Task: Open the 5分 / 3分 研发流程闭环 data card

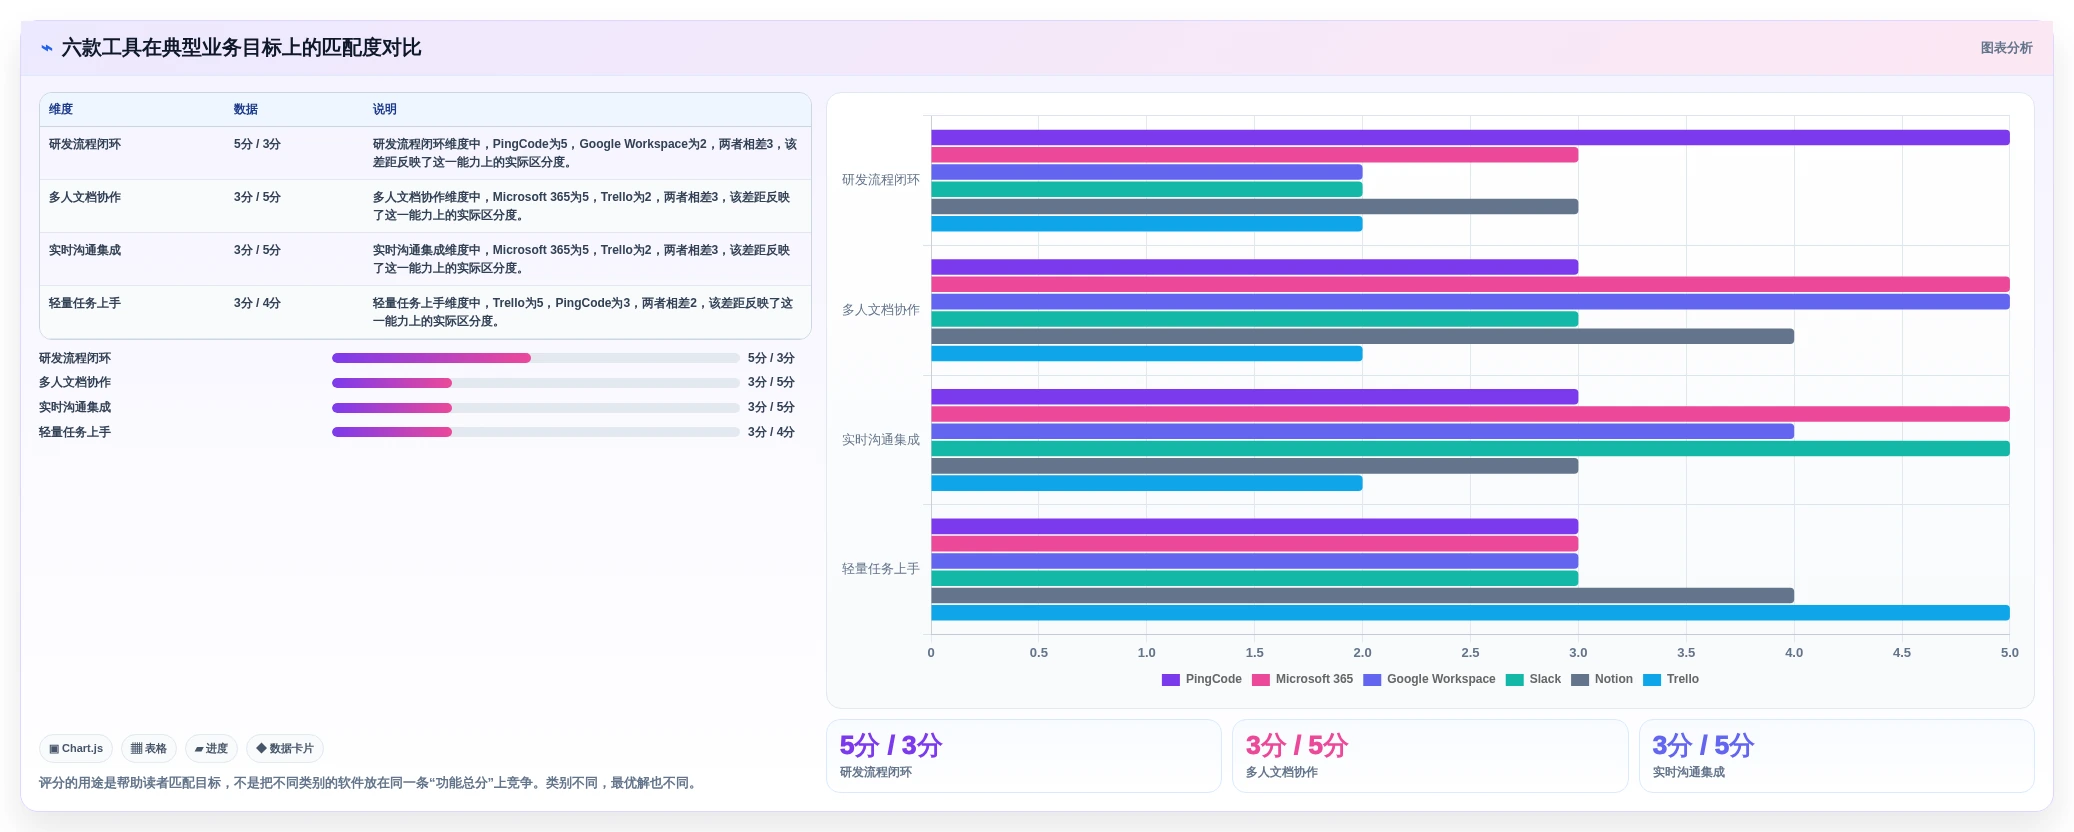Action: pos(1024,756)
